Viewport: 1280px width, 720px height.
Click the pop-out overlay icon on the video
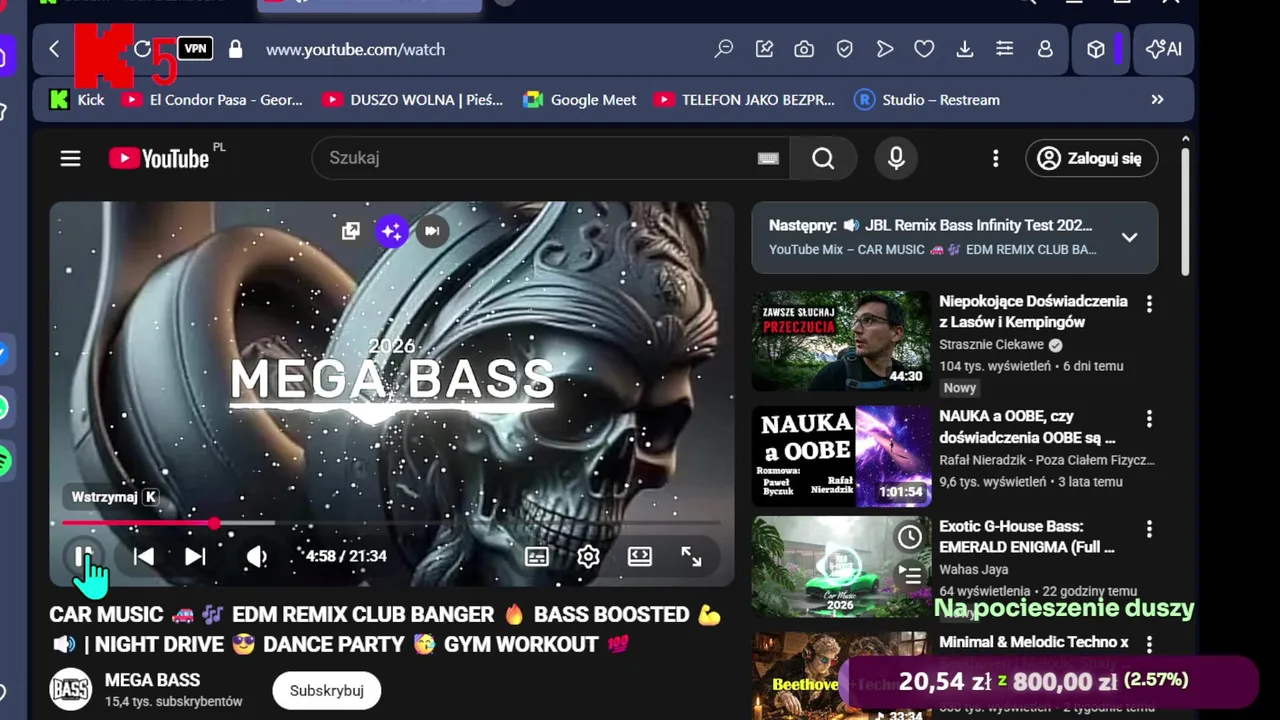[350, 231]
